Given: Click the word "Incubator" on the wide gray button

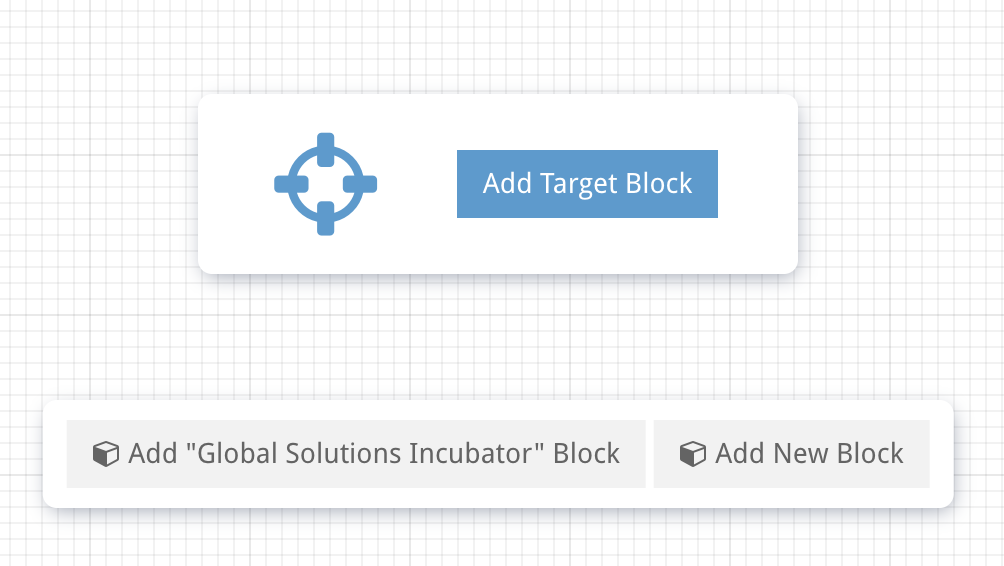Looking at the screenshot, I should click(471, 453).
